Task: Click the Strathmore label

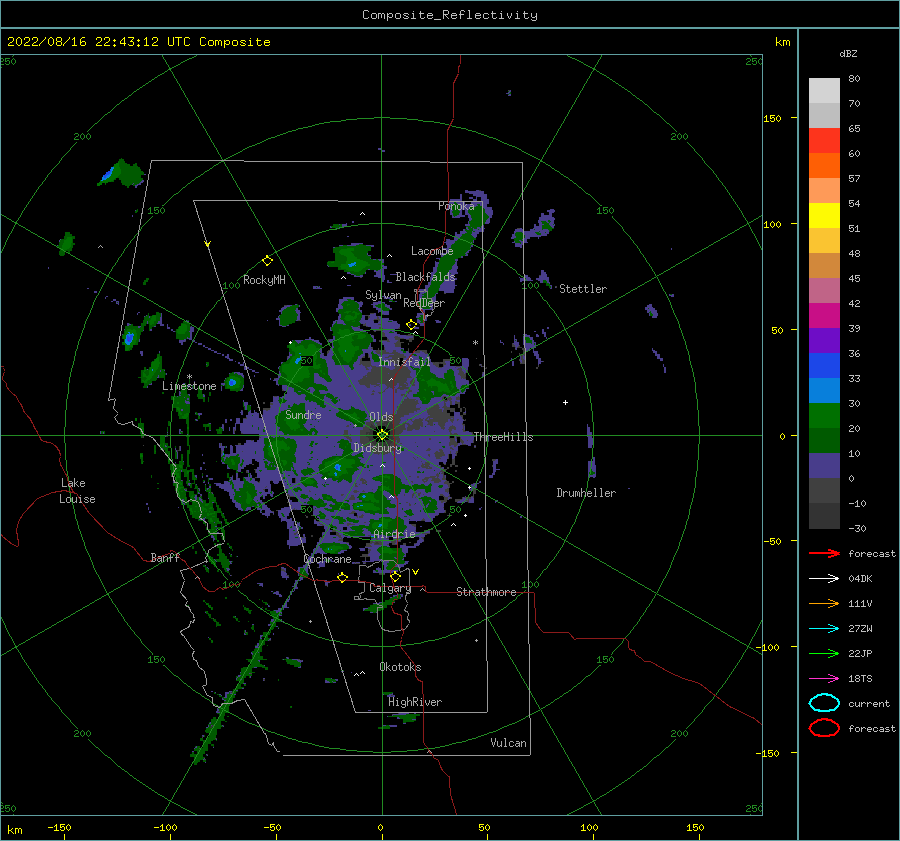Action: [x=486, y=592]
